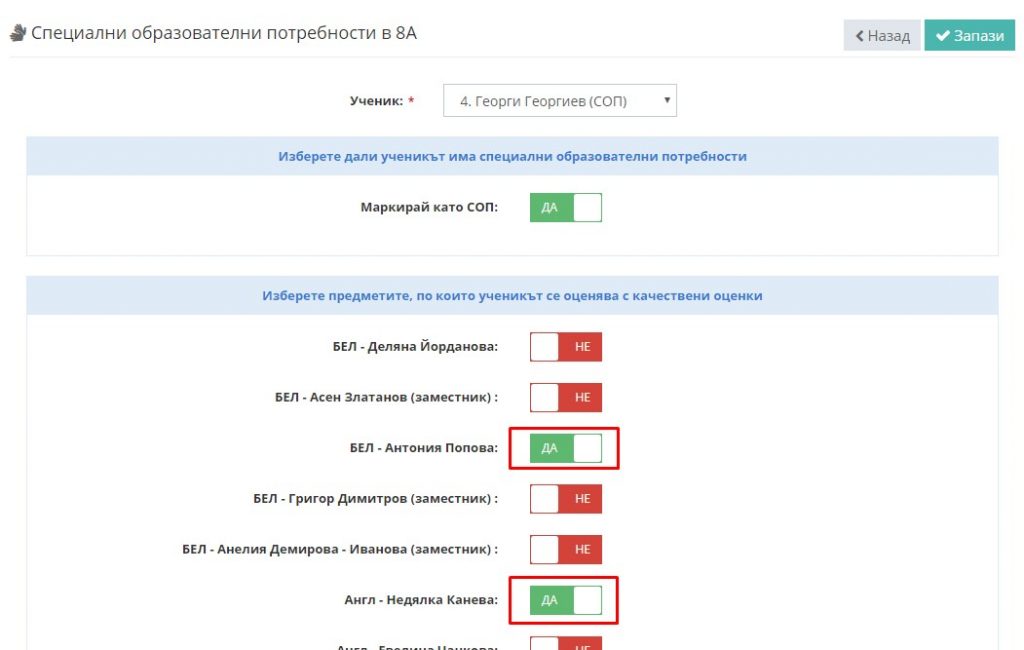Open the Ученик student dropdown
Viewport: 1024px width, 650px height.
coord(560,101)
